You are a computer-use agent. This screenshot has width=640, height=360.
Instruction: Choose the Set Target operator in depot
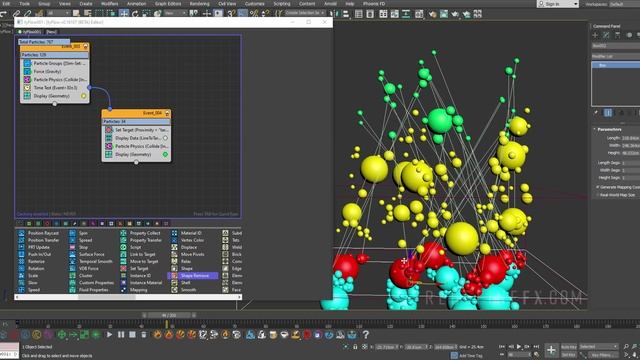134,269
